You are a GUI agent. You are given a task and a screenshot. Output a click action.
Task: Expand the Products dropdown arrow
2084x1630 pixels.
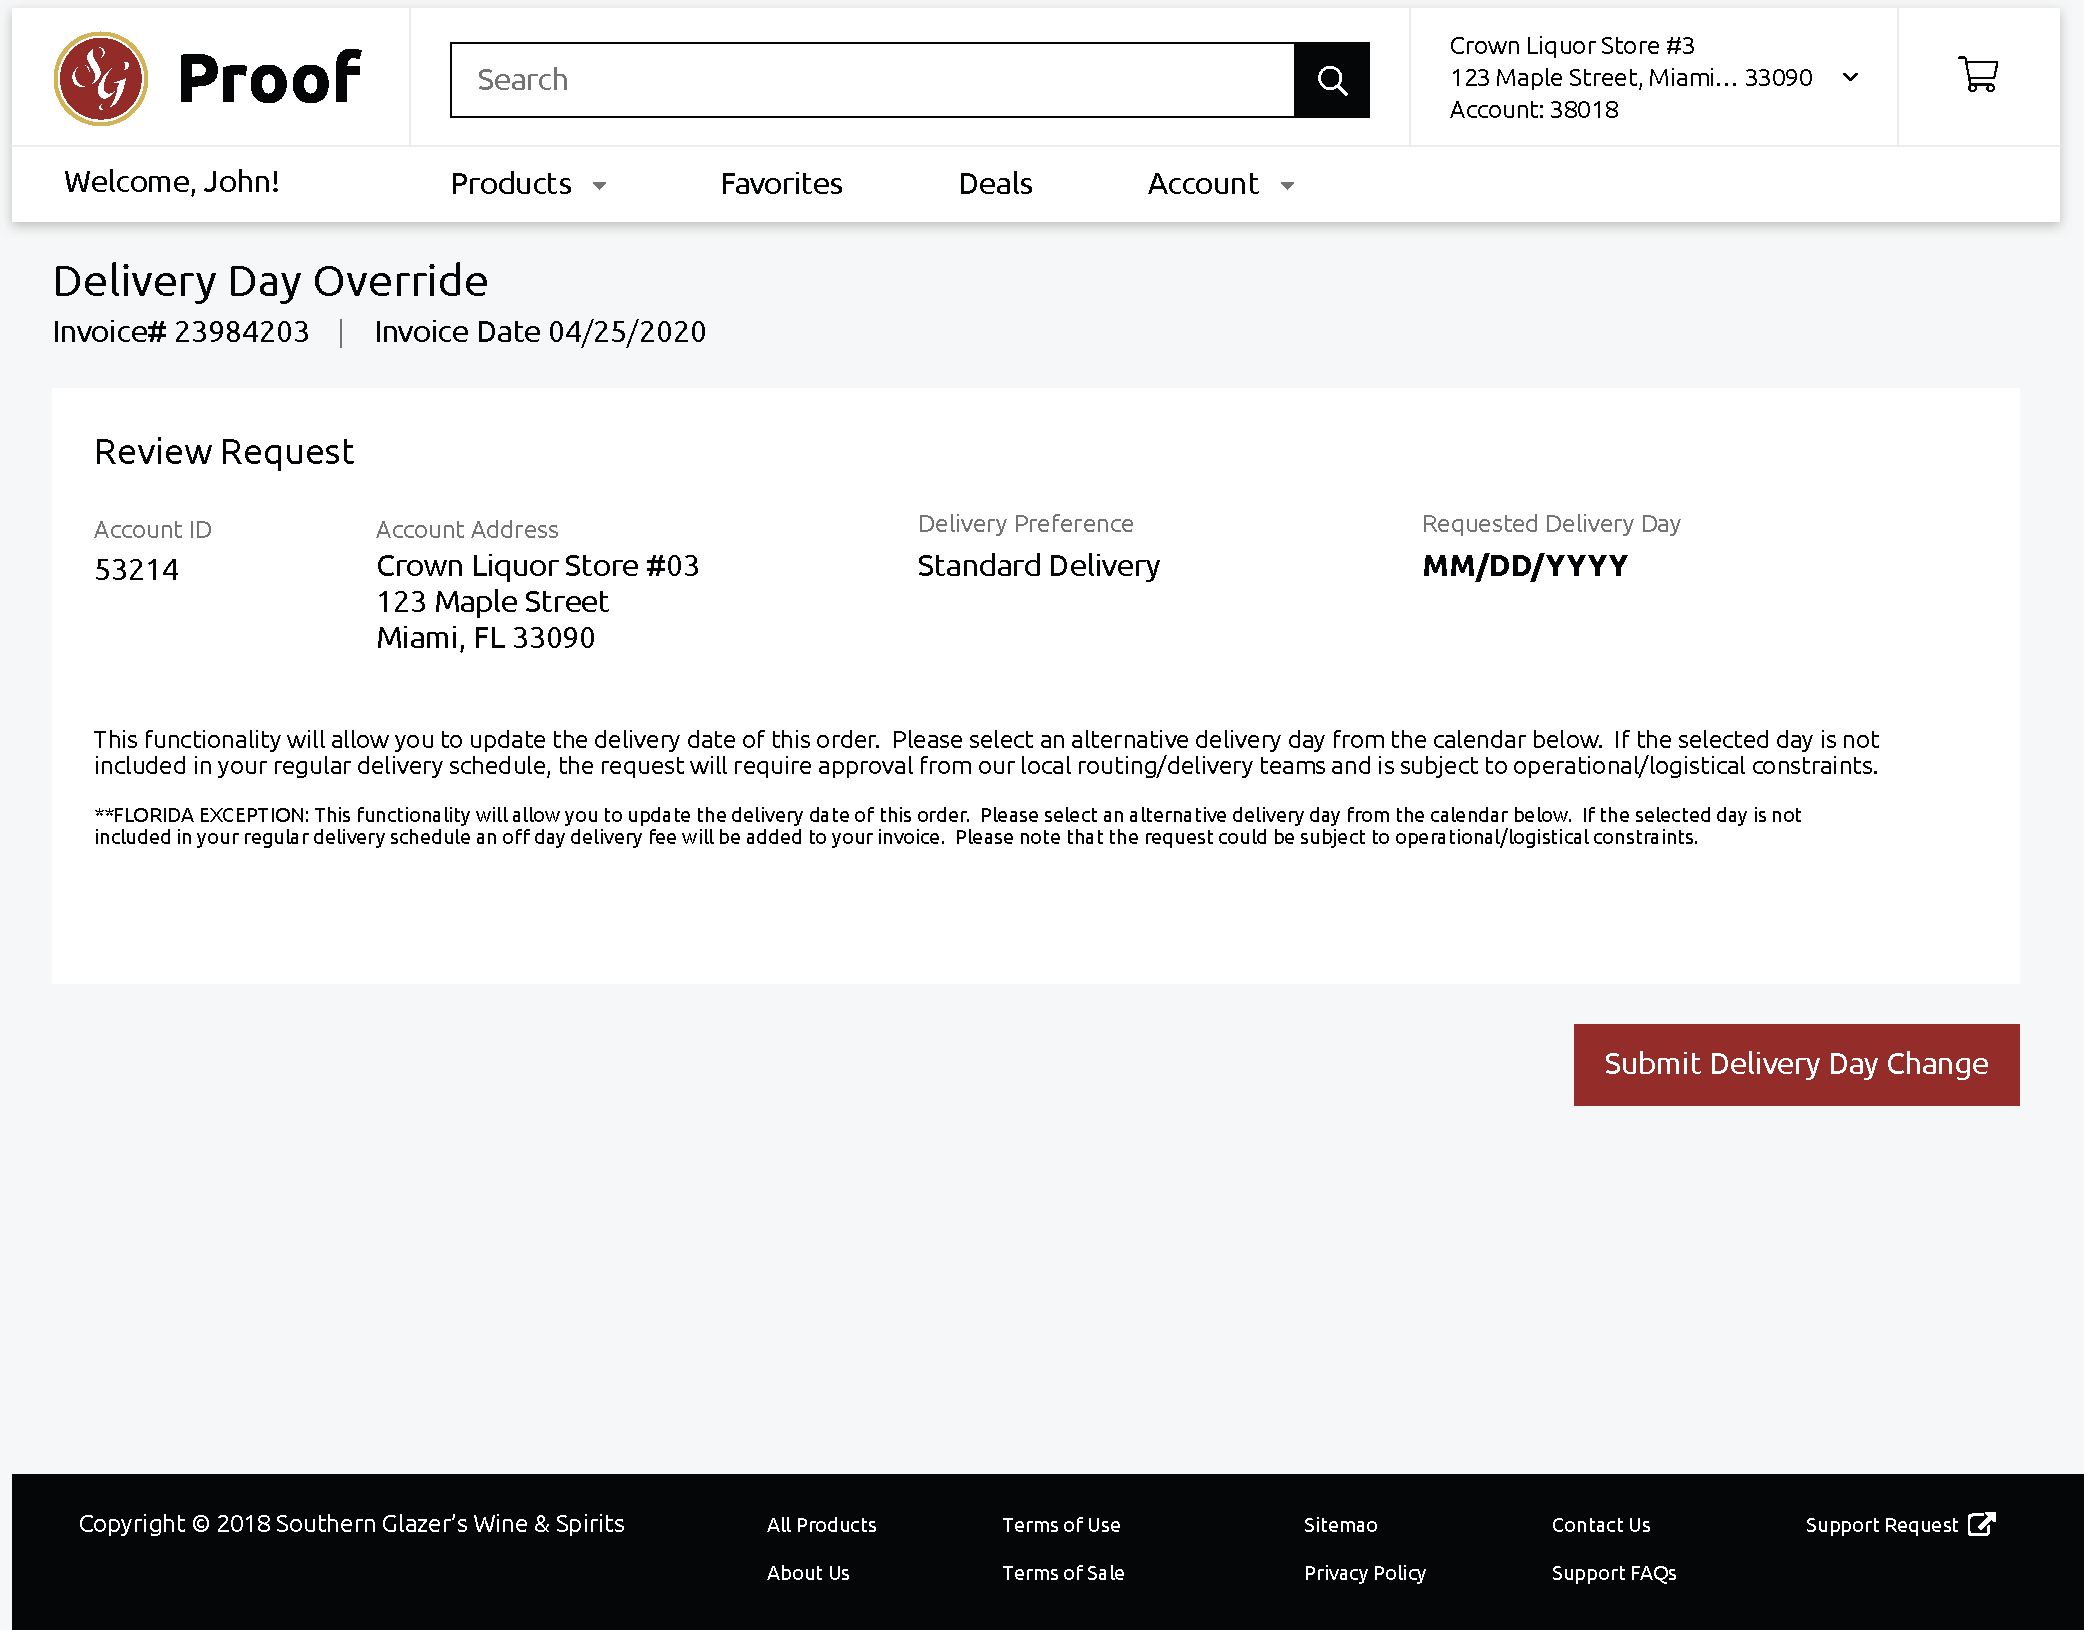[x=599, y=185]
